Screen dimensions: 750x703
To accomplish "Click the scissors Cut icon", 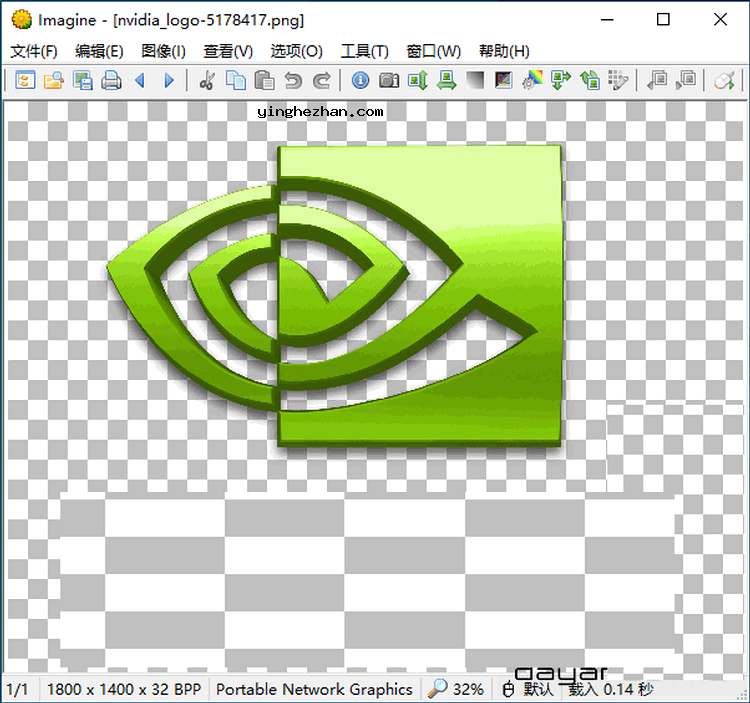I will [x=207, y=81].
